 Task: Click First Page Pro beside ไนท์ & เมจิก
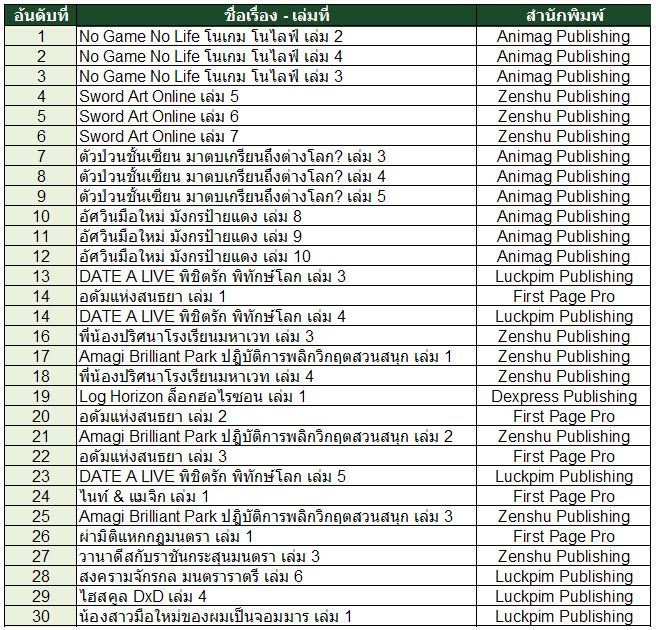564,497
